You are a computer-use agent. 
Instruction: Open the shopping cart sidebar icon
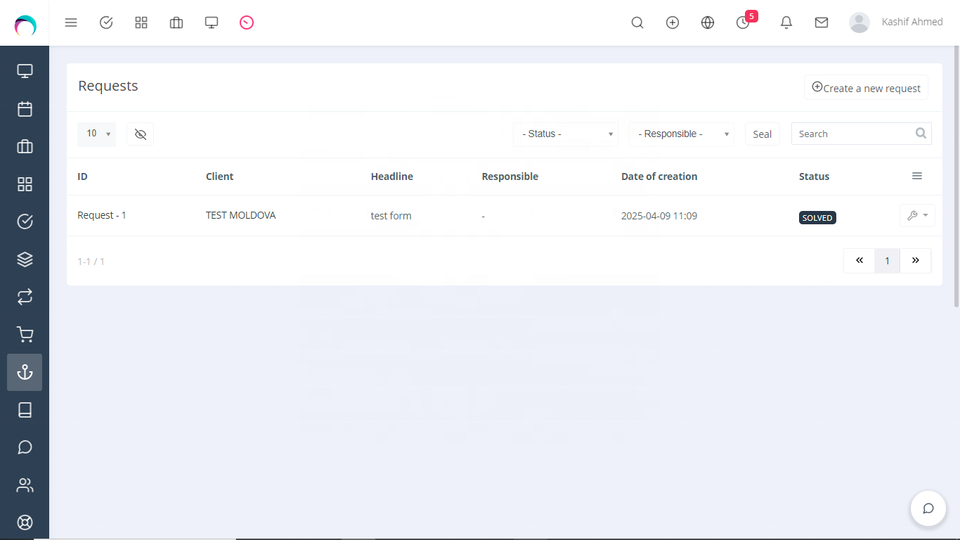click(x=25, y=335)
